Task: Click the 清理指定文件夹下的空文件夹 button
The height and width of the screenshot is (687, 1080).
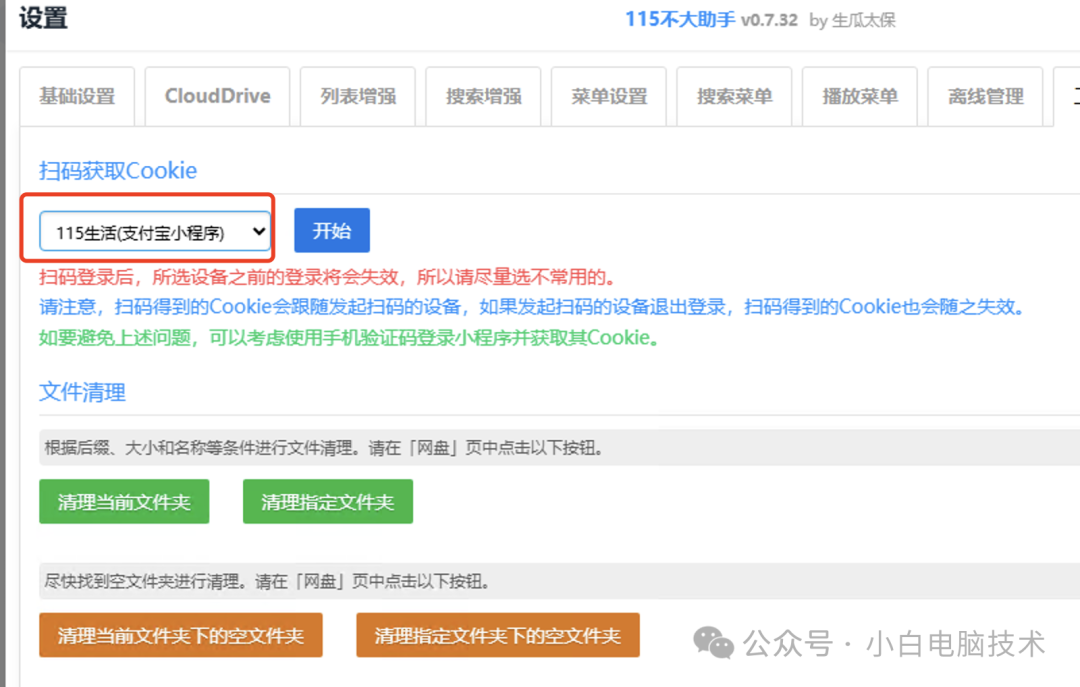Action: [497, 634]
